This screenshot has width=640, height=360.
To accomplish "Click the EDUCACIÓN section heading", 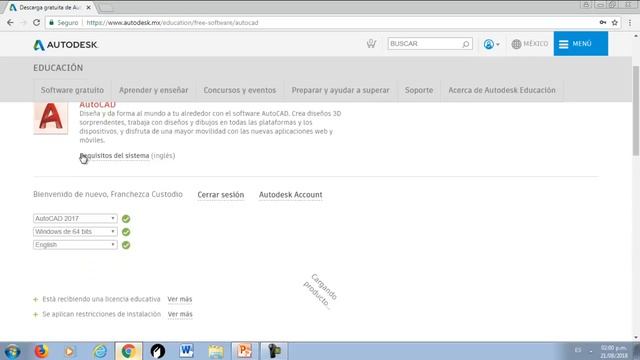I will (58, 68).
